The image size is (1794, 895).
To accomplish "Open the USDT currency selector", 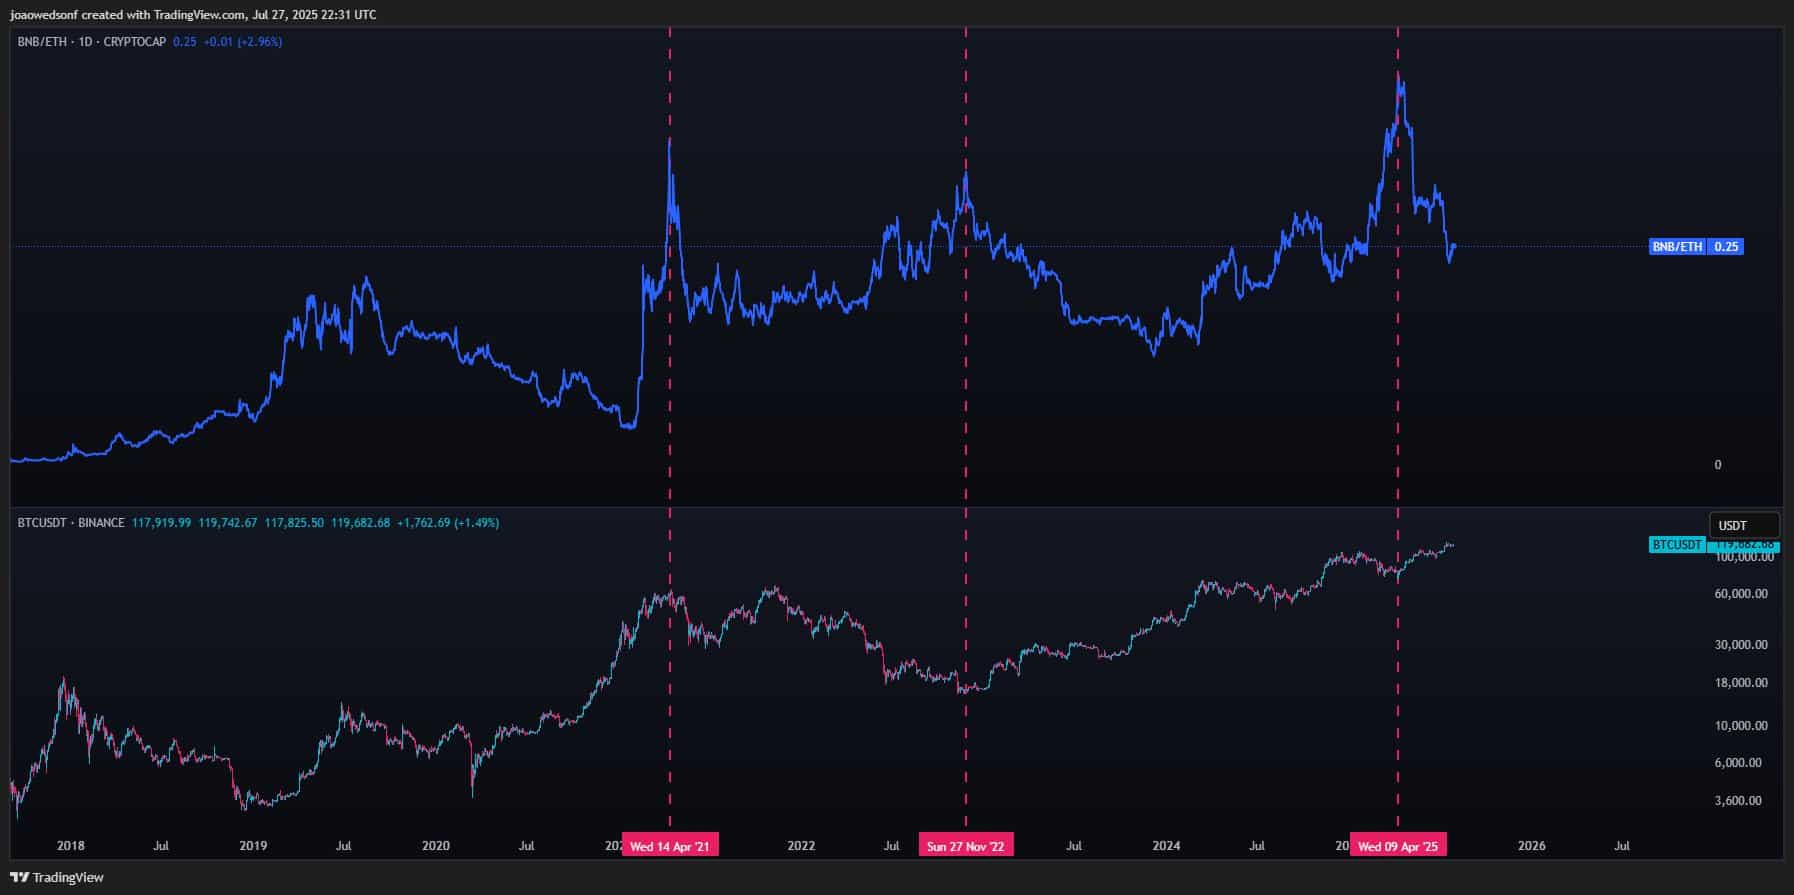I will pyautogui.click(x=1743, y=525).
